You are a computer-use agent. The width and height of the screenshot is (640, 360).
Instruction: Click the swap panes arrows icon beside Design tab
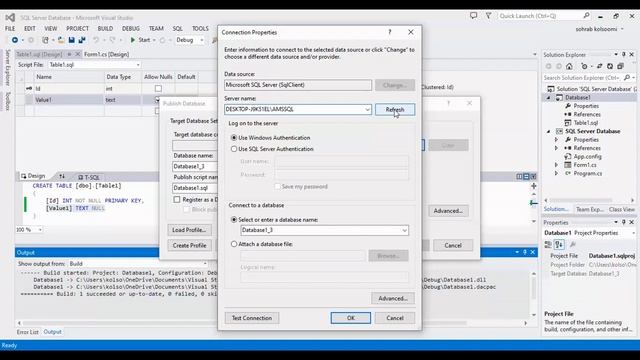(x=62, y=176)
